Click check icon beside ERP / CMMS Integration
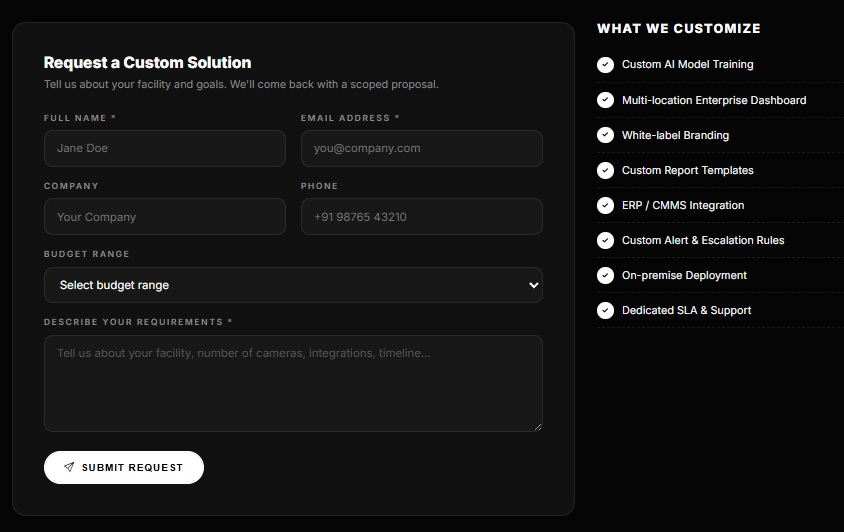This screenshot has width=844, height=532. click(606, 205)
